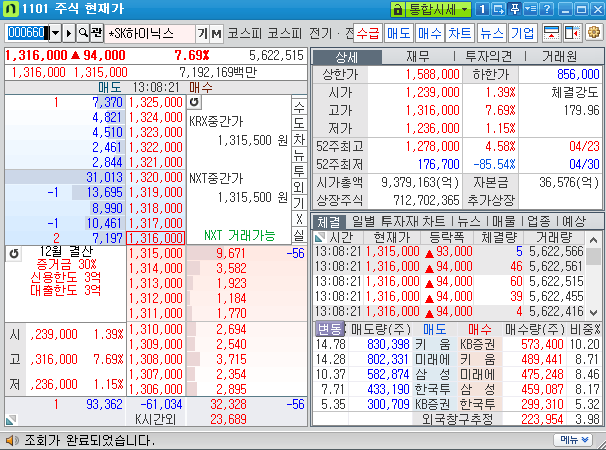The height and width of the screenshot is (450, 606).
Task: Click the '1' window group icon
Action: click(482, 9)
